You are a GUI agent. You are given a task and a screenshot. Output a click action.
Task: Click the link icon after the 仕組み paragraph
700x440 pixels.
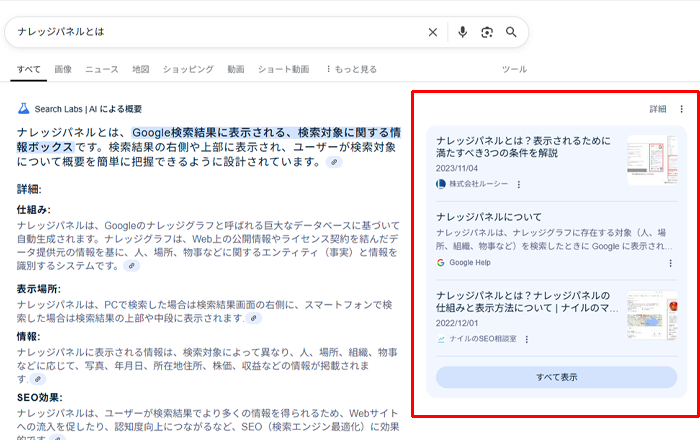coord(132,266)
